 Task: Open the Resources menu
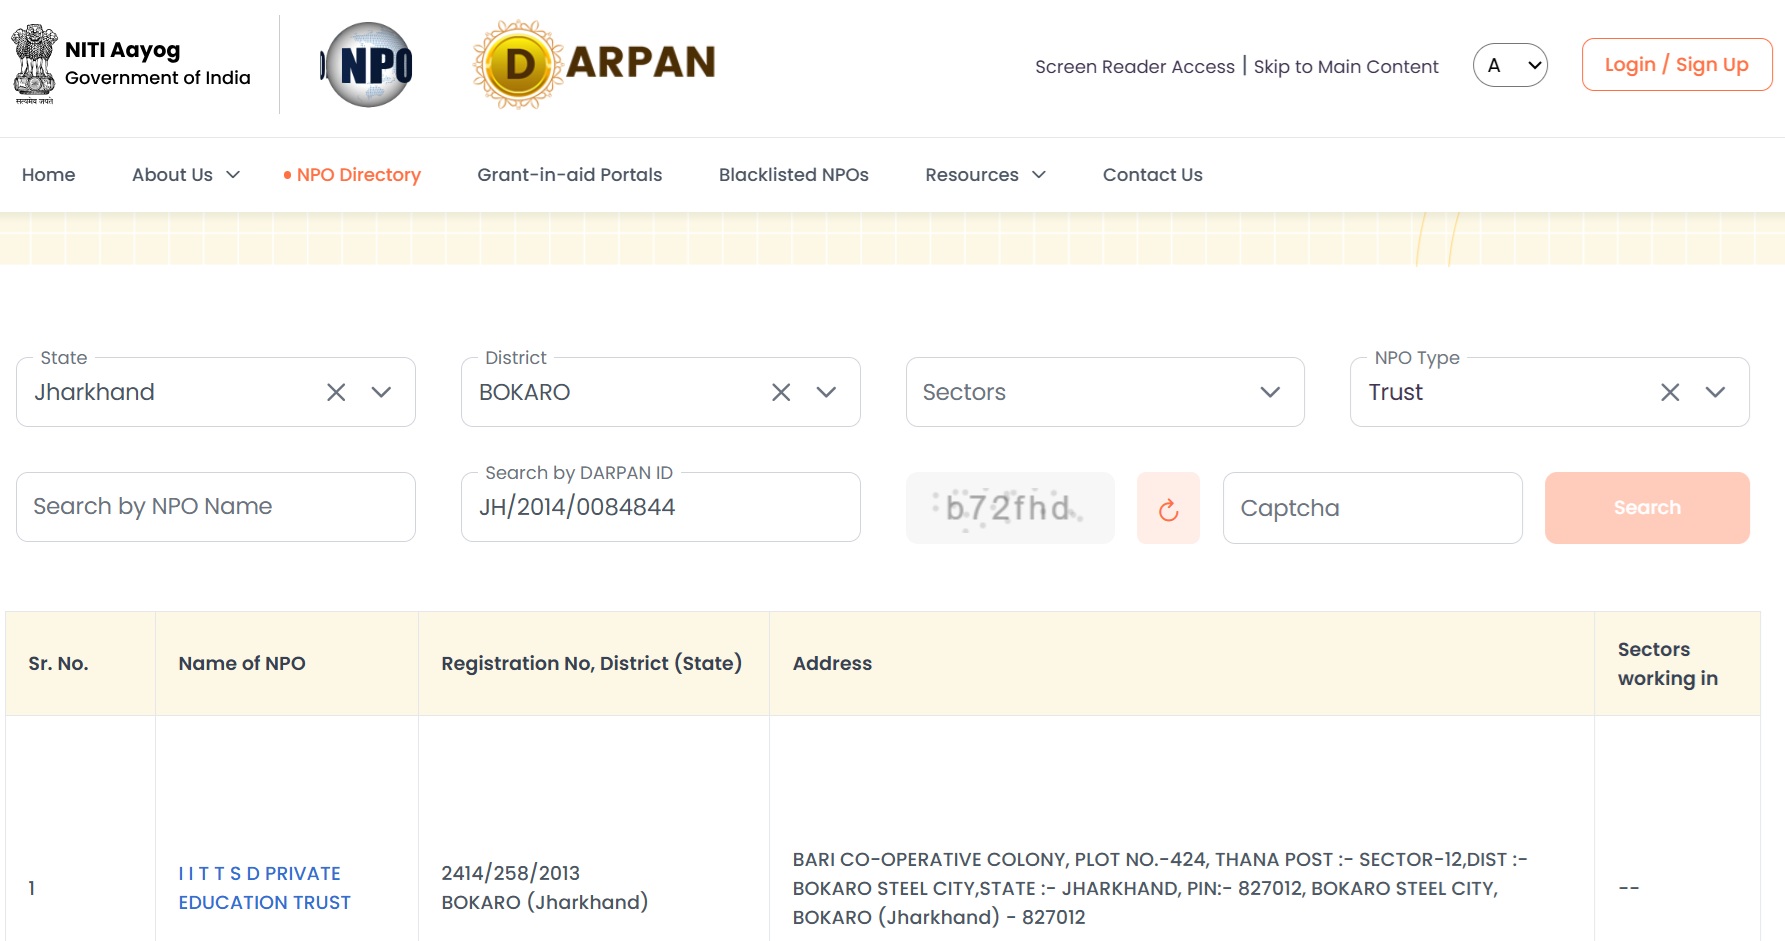point(985,175)
